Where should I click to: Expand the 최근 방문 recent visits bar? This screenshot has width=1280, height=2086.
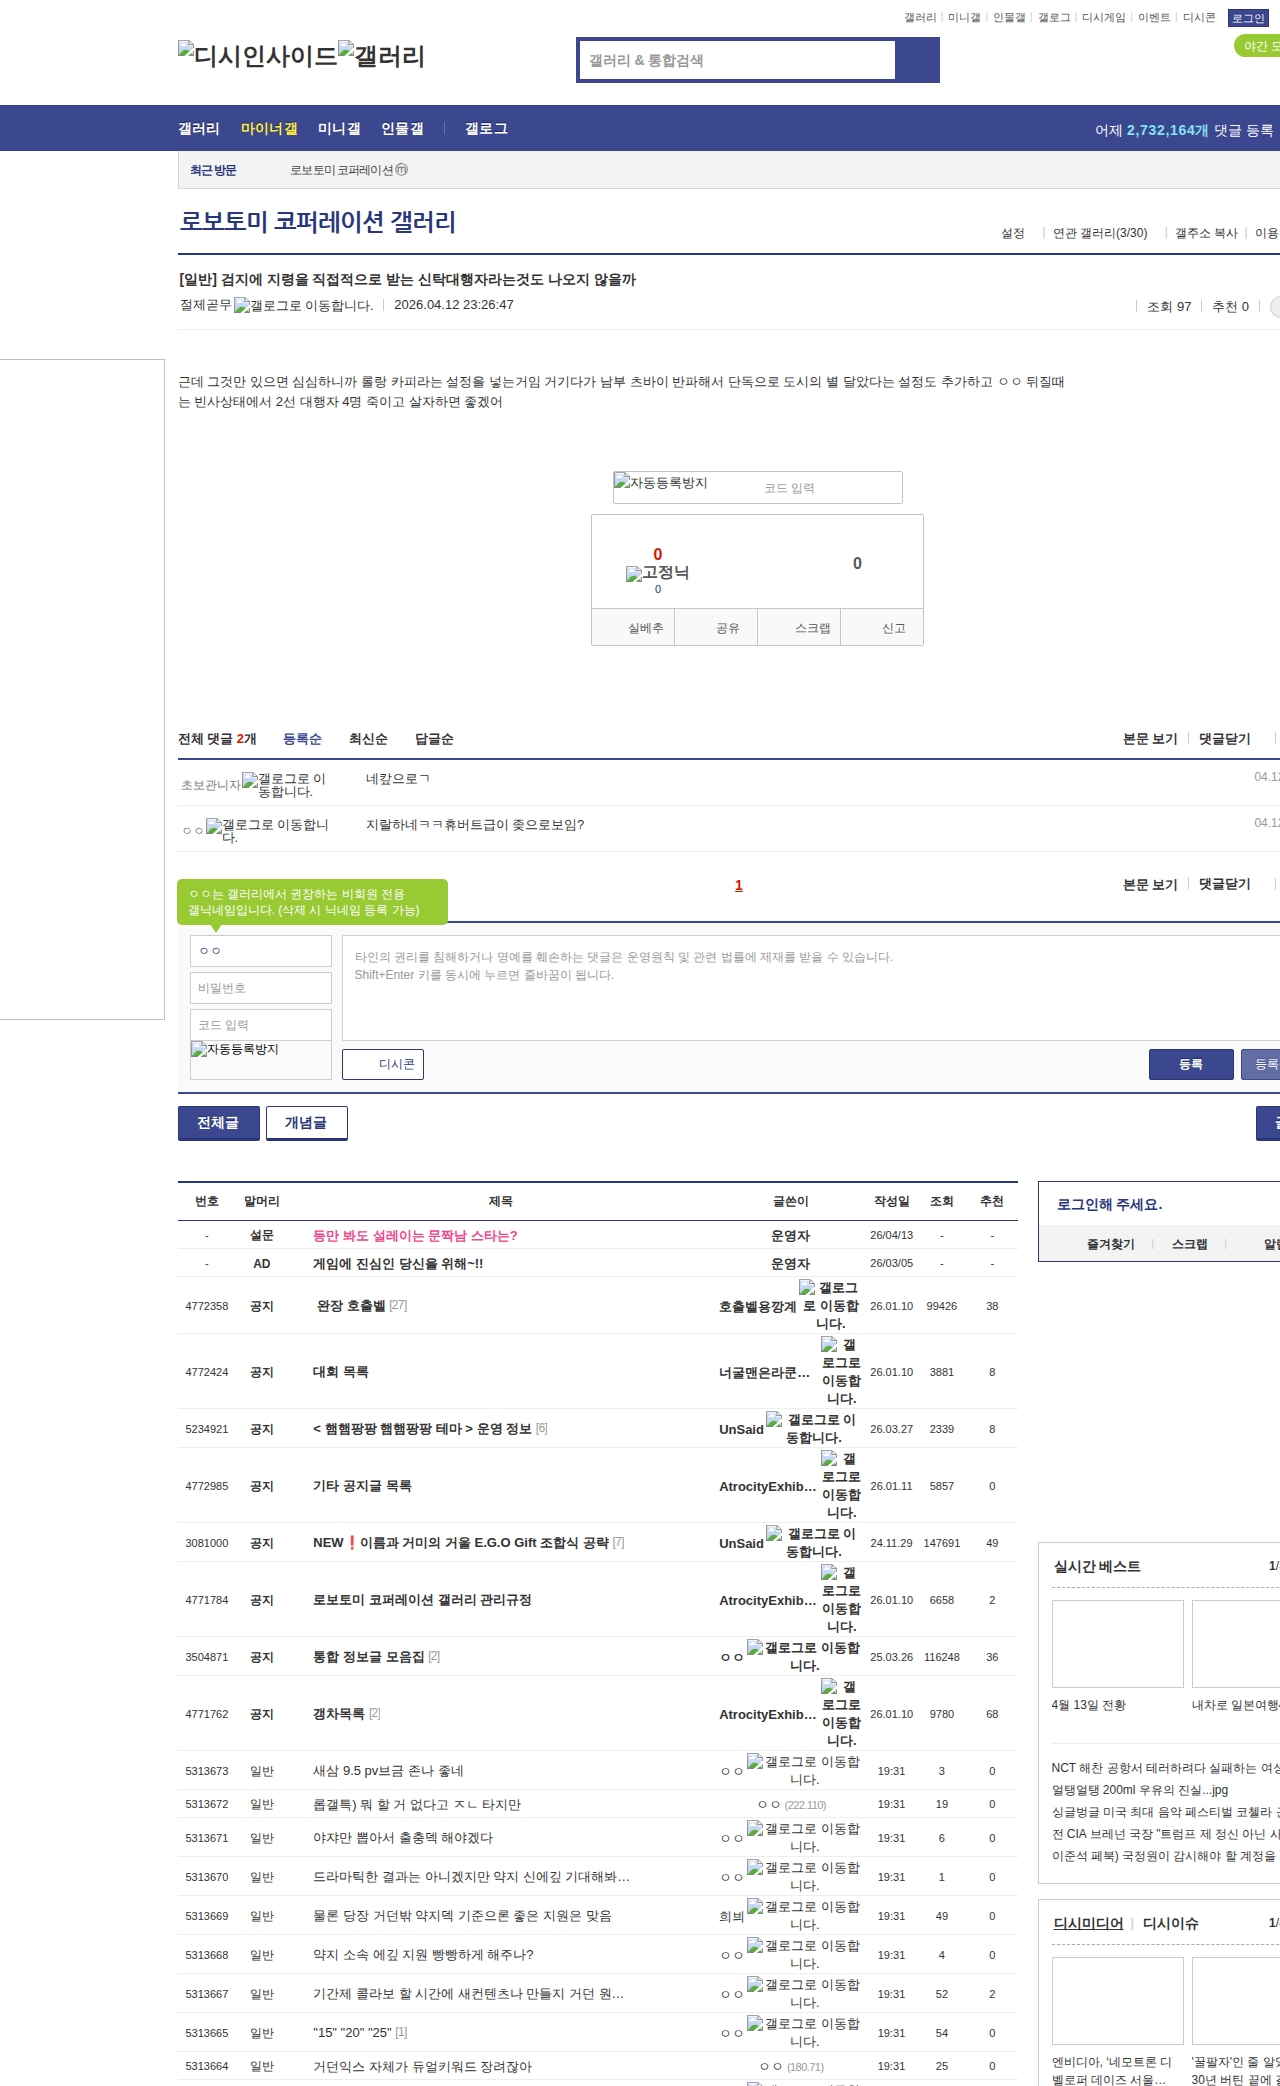[x=213, y=171]
